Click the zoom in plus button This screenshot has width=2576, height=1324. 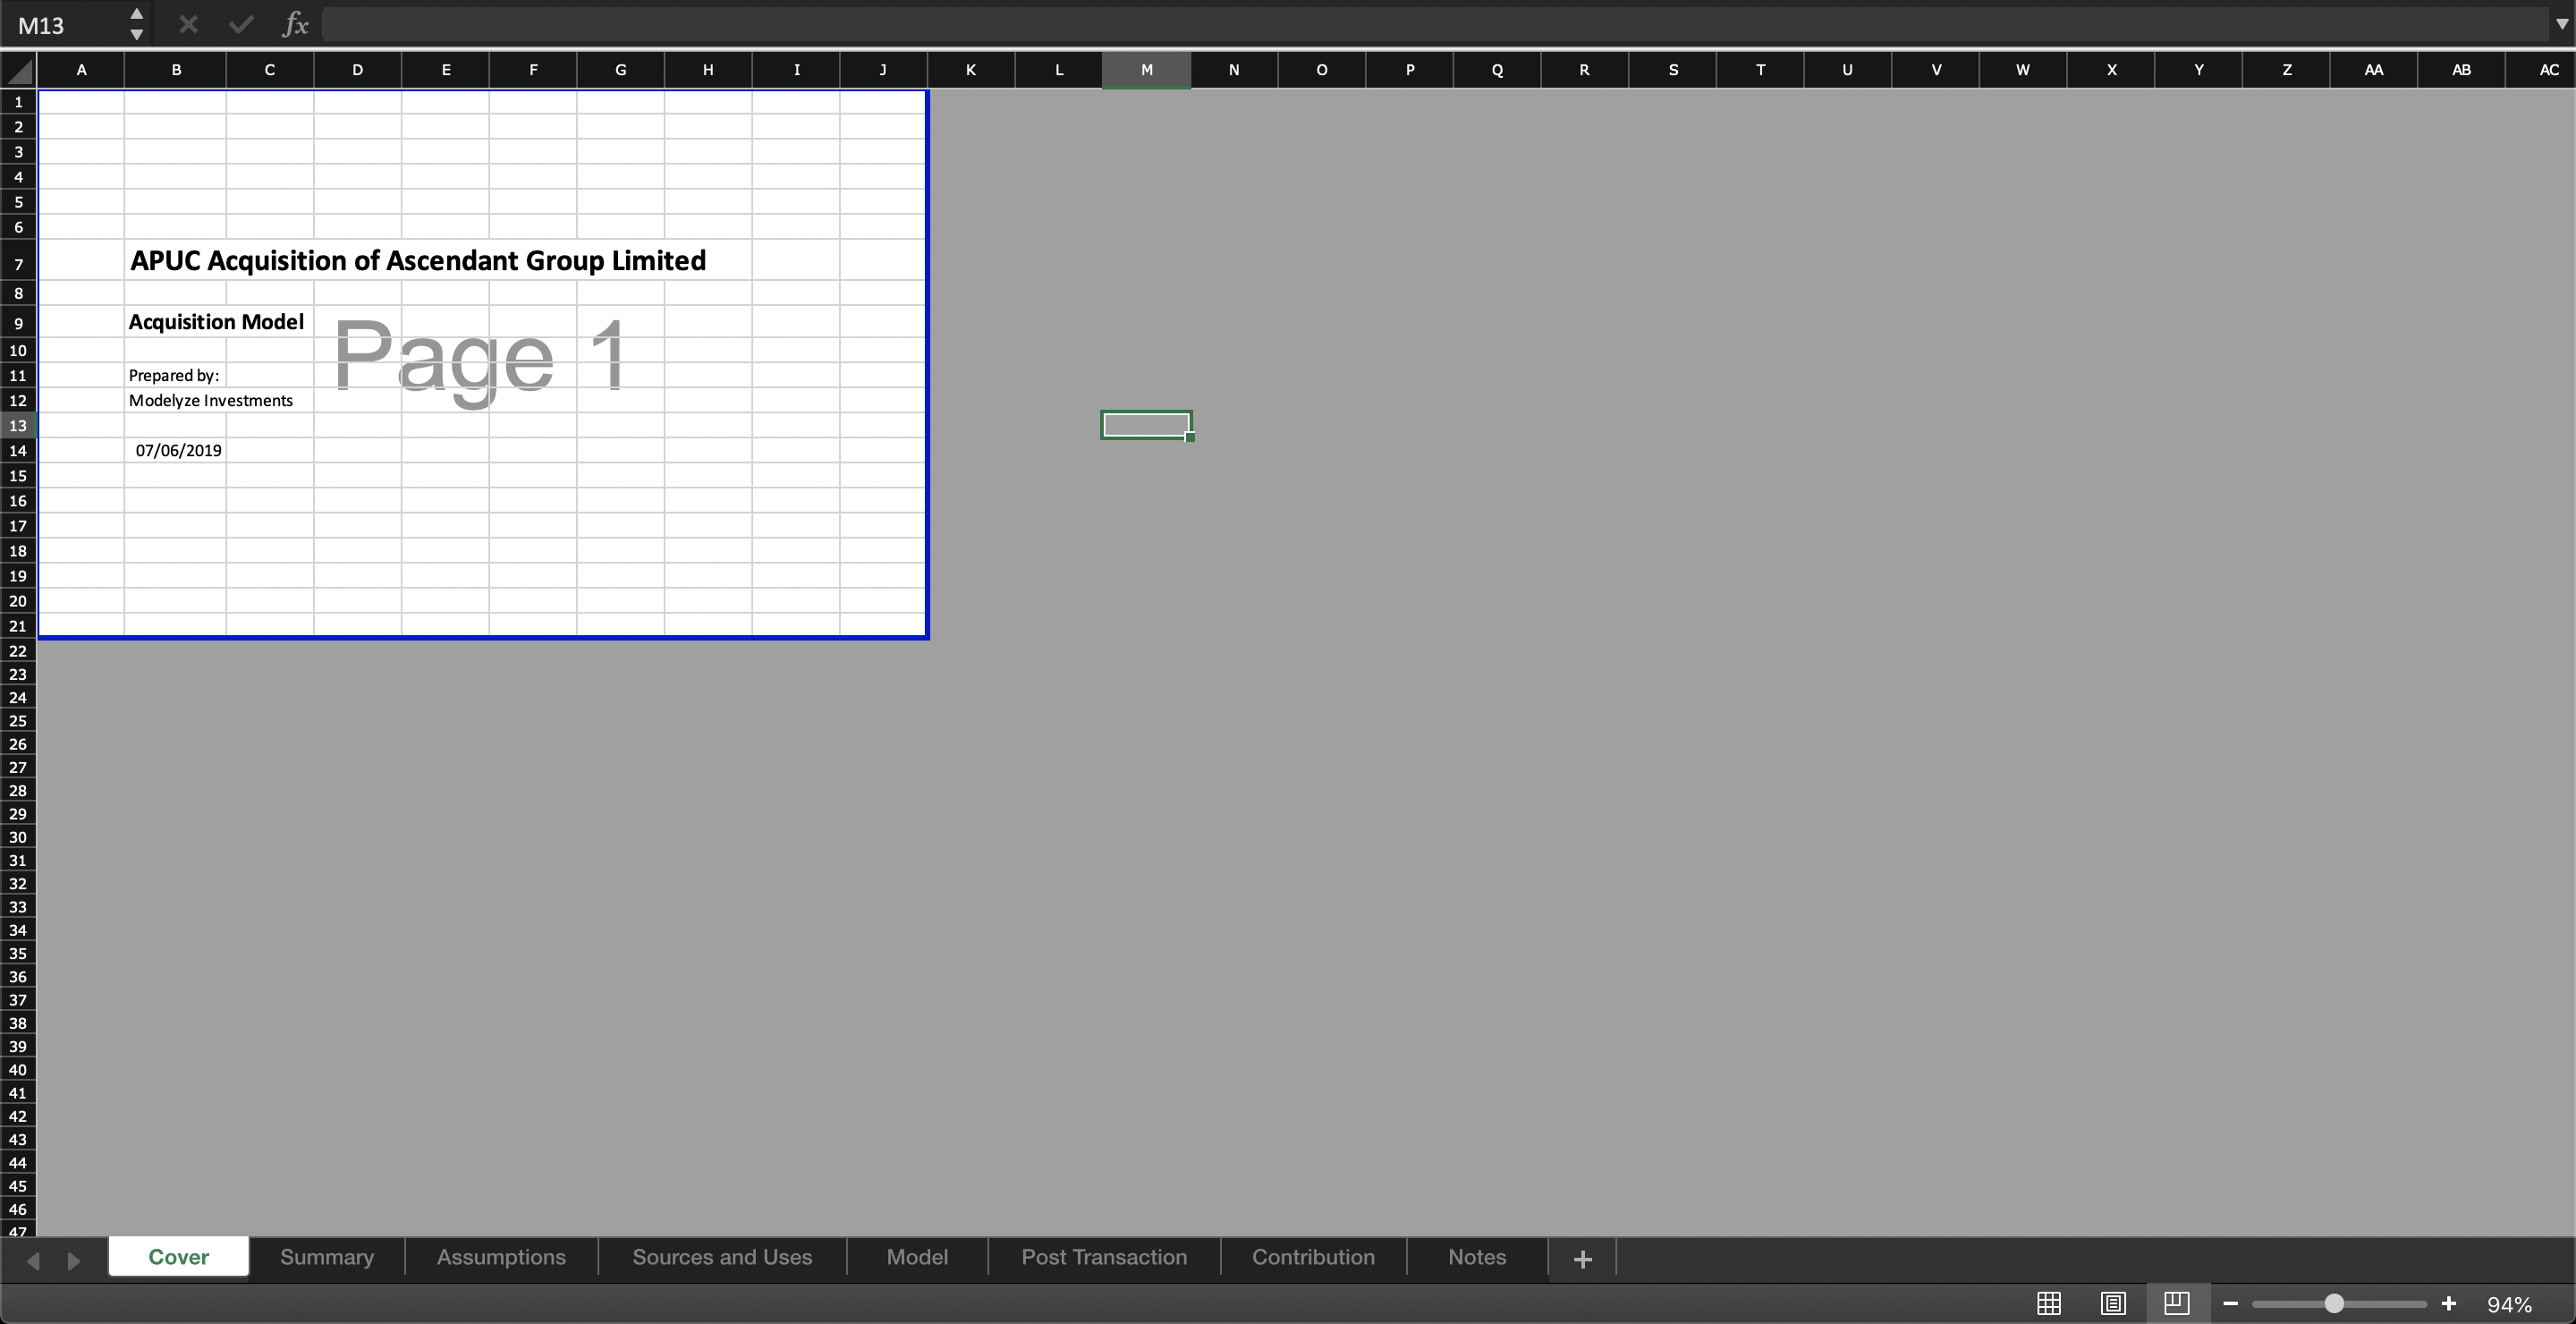[x=2449, y=1303]
